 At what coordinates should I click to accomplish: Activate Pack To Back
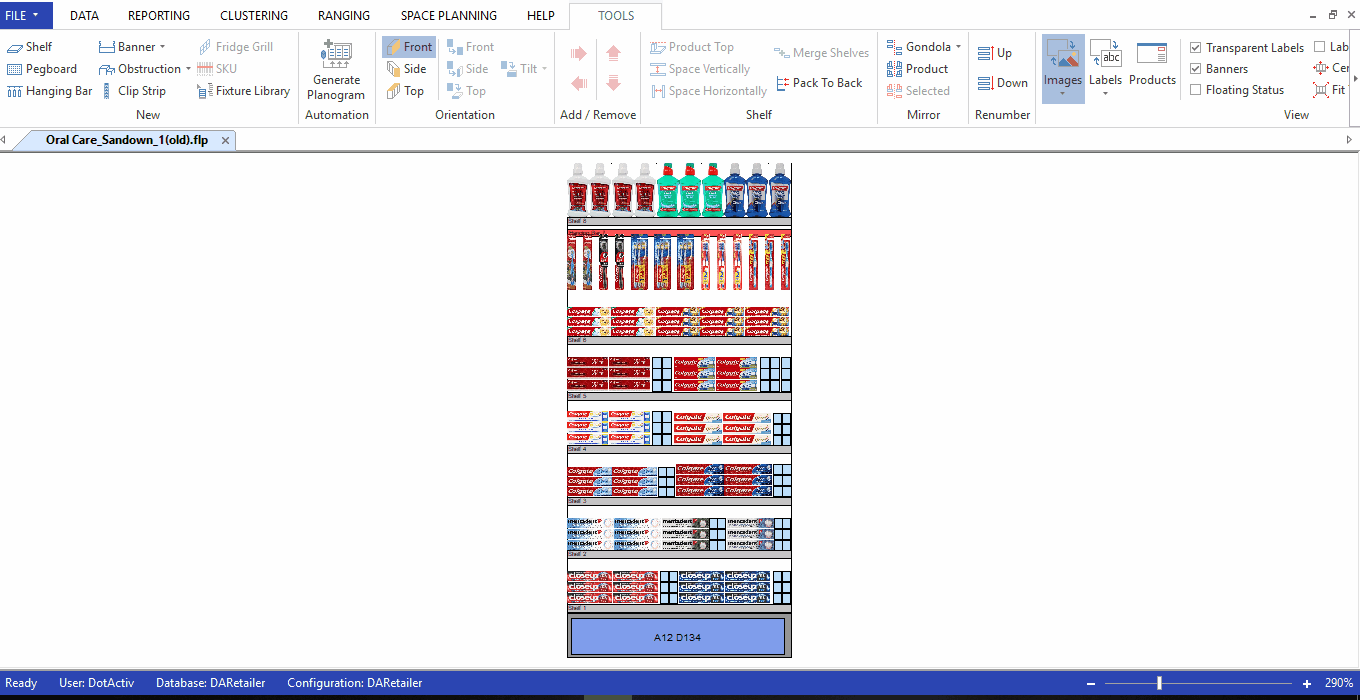[820, 83]
